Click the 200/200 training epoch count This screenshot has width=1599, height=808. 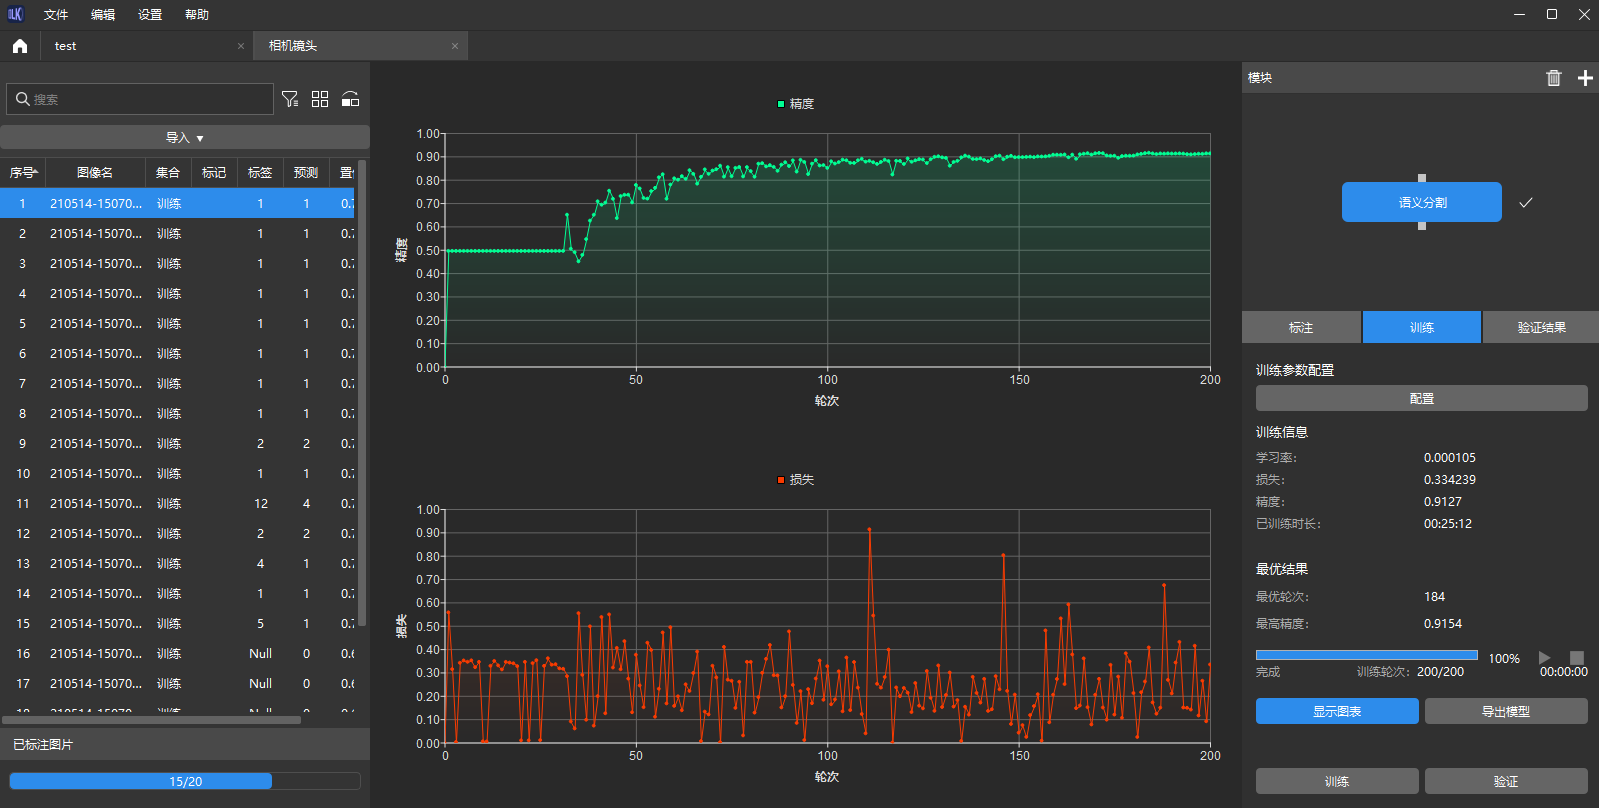pyautogui.click(x=1440, y=672)
